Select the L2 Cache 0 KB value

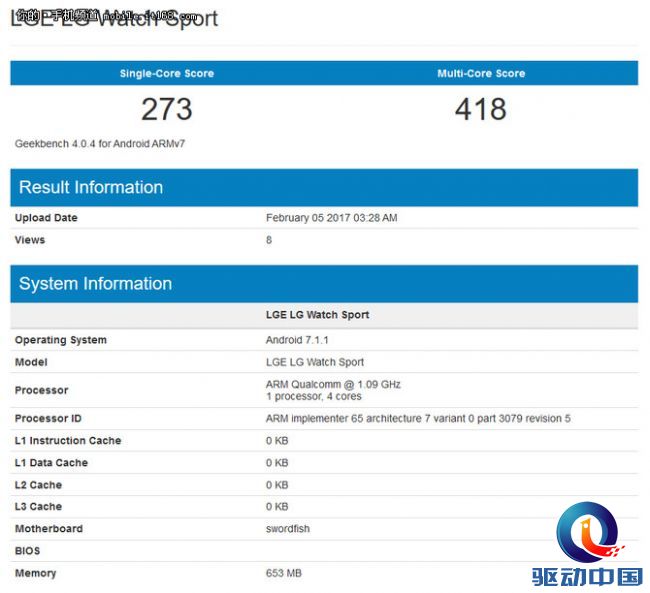[x=277, y=485]
